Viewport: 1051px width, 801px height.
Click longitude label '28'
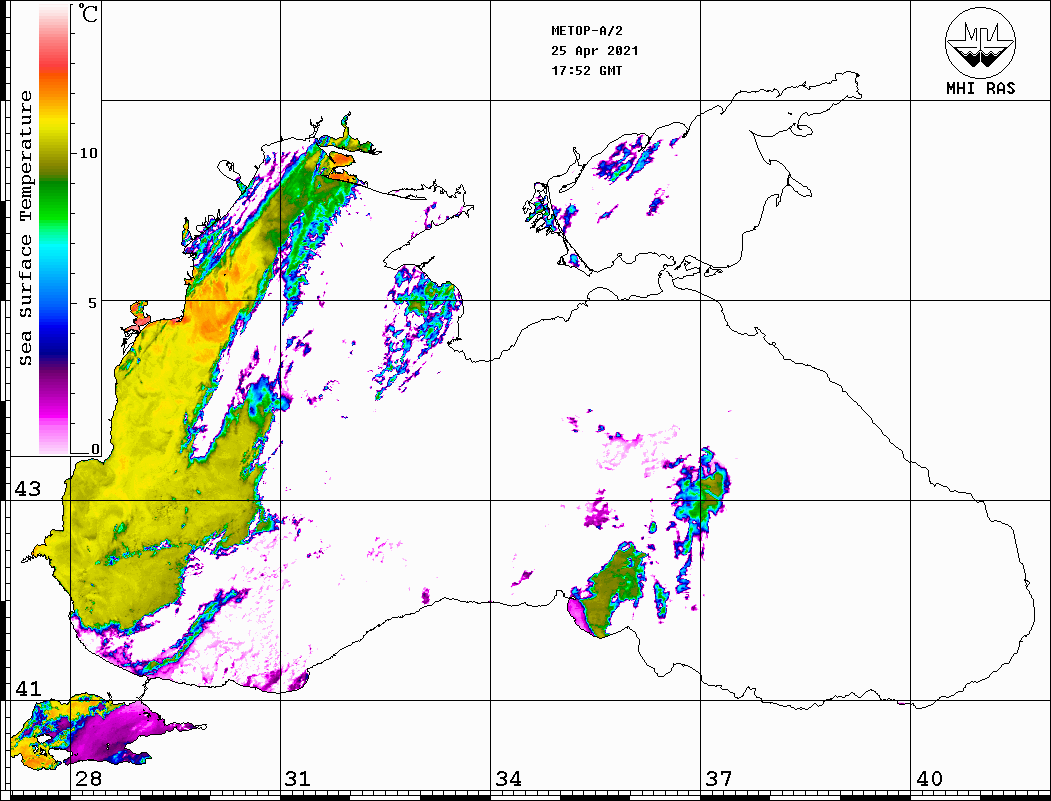coord(88,778)
